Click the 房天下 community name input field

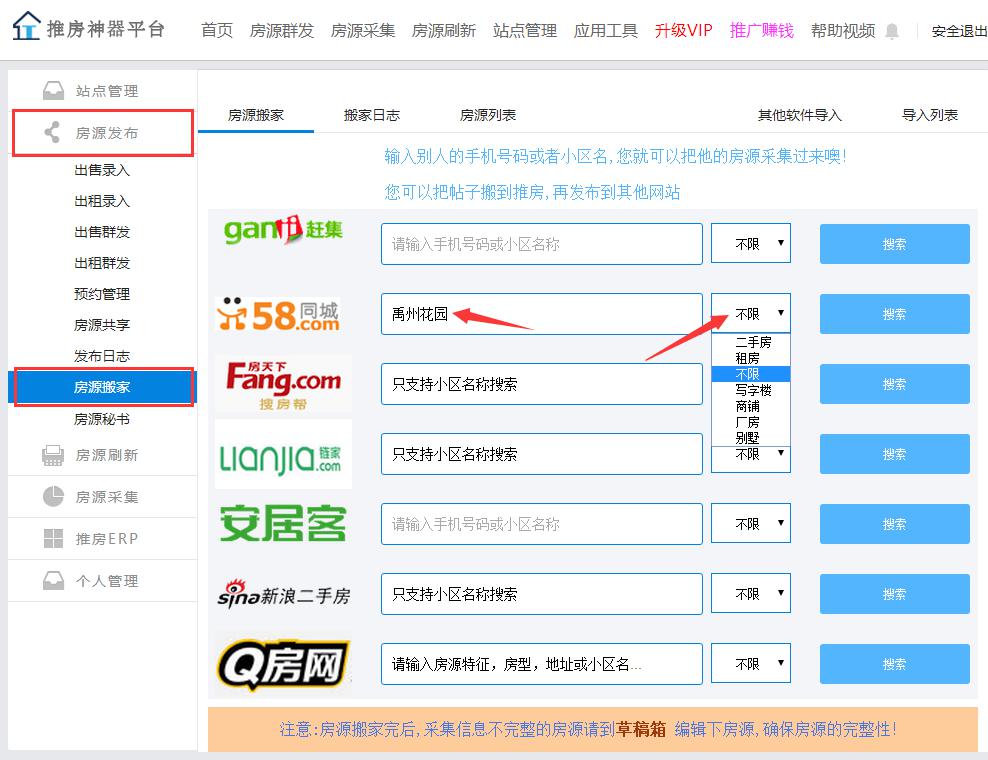pyautogui.click(x=541, y=384)
